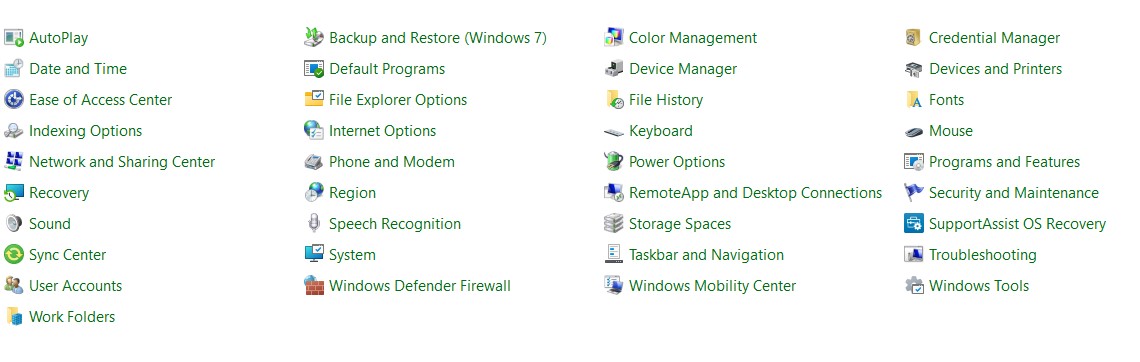The image size is (1140, 362).
Task: Open the Work Folders item
Action: (x=72, y=317)
